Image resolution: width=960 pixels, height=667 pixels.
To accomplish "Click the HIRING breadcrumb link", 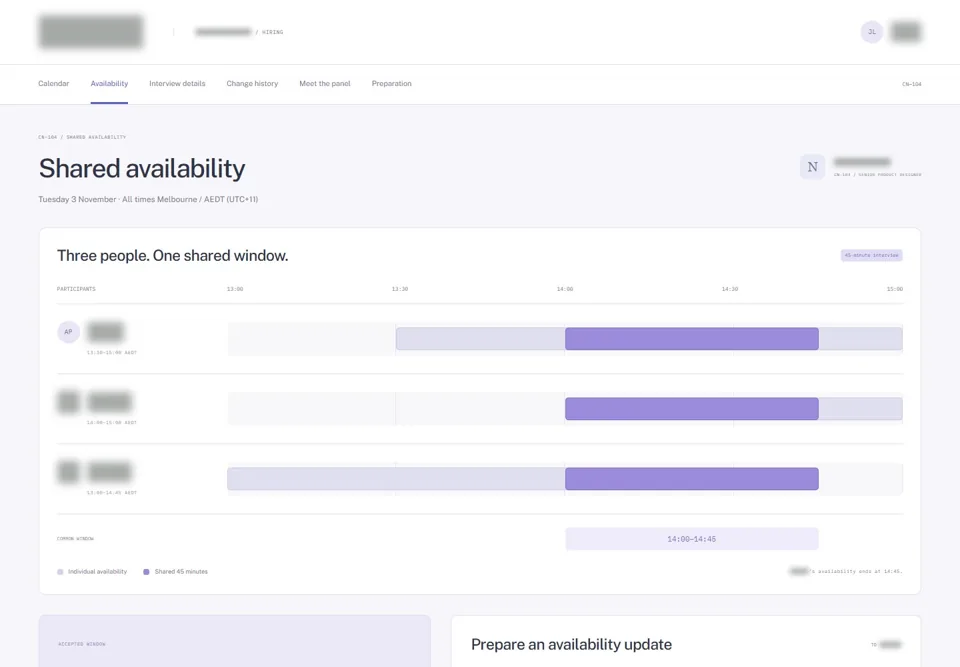I will click(272, 32).
